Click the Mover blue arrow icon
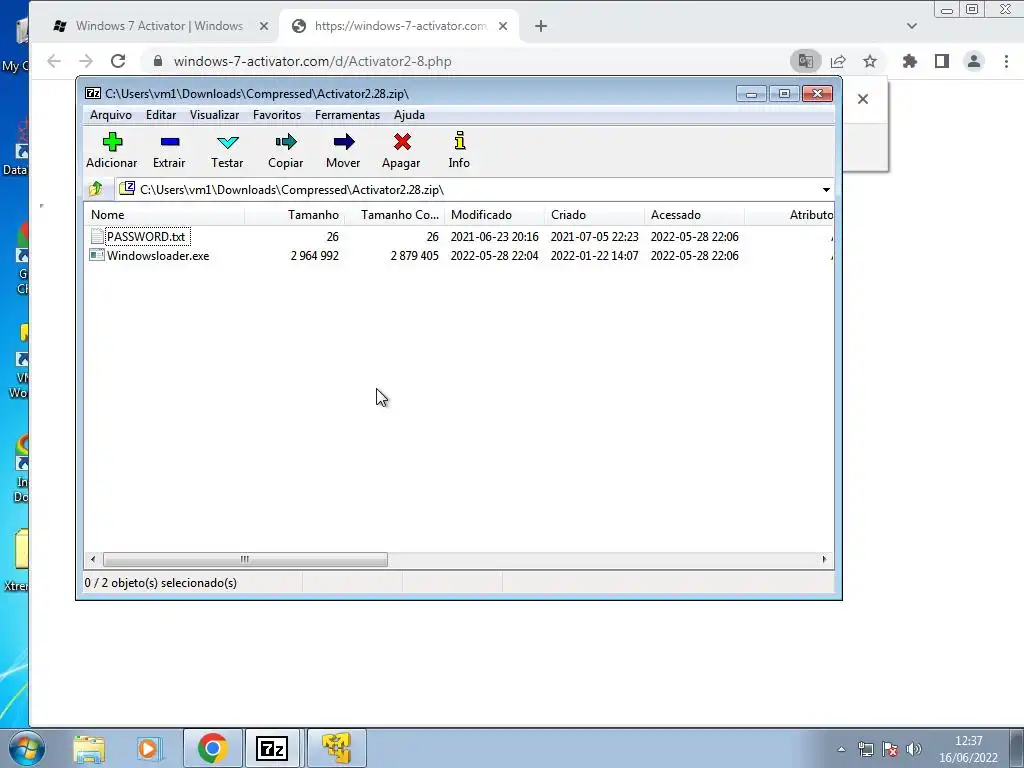 (344, 142)
